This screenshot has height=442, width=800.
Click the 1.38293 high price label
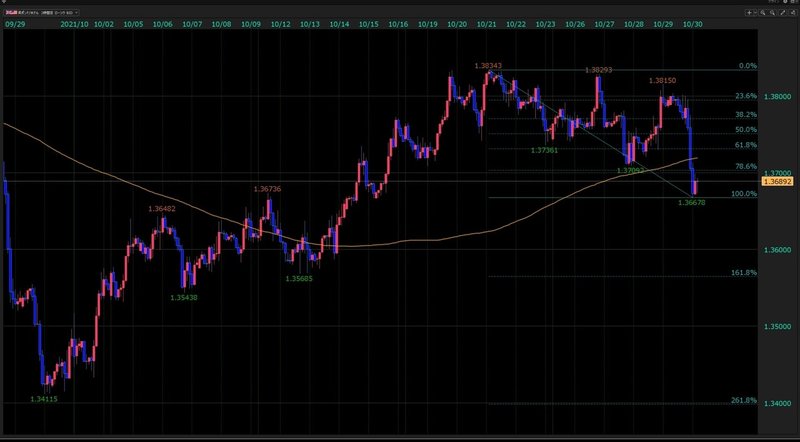598,69
